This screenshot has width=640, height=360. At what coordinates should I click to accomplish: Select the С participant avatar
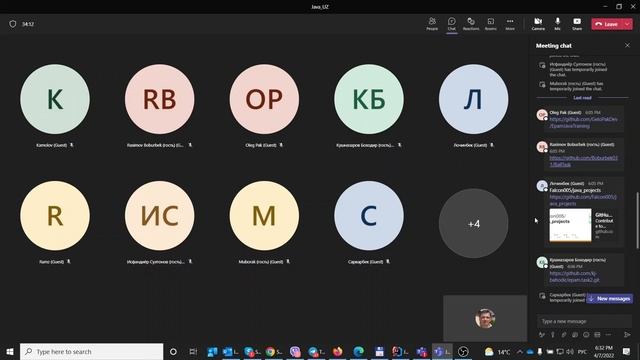click(369, 216)
